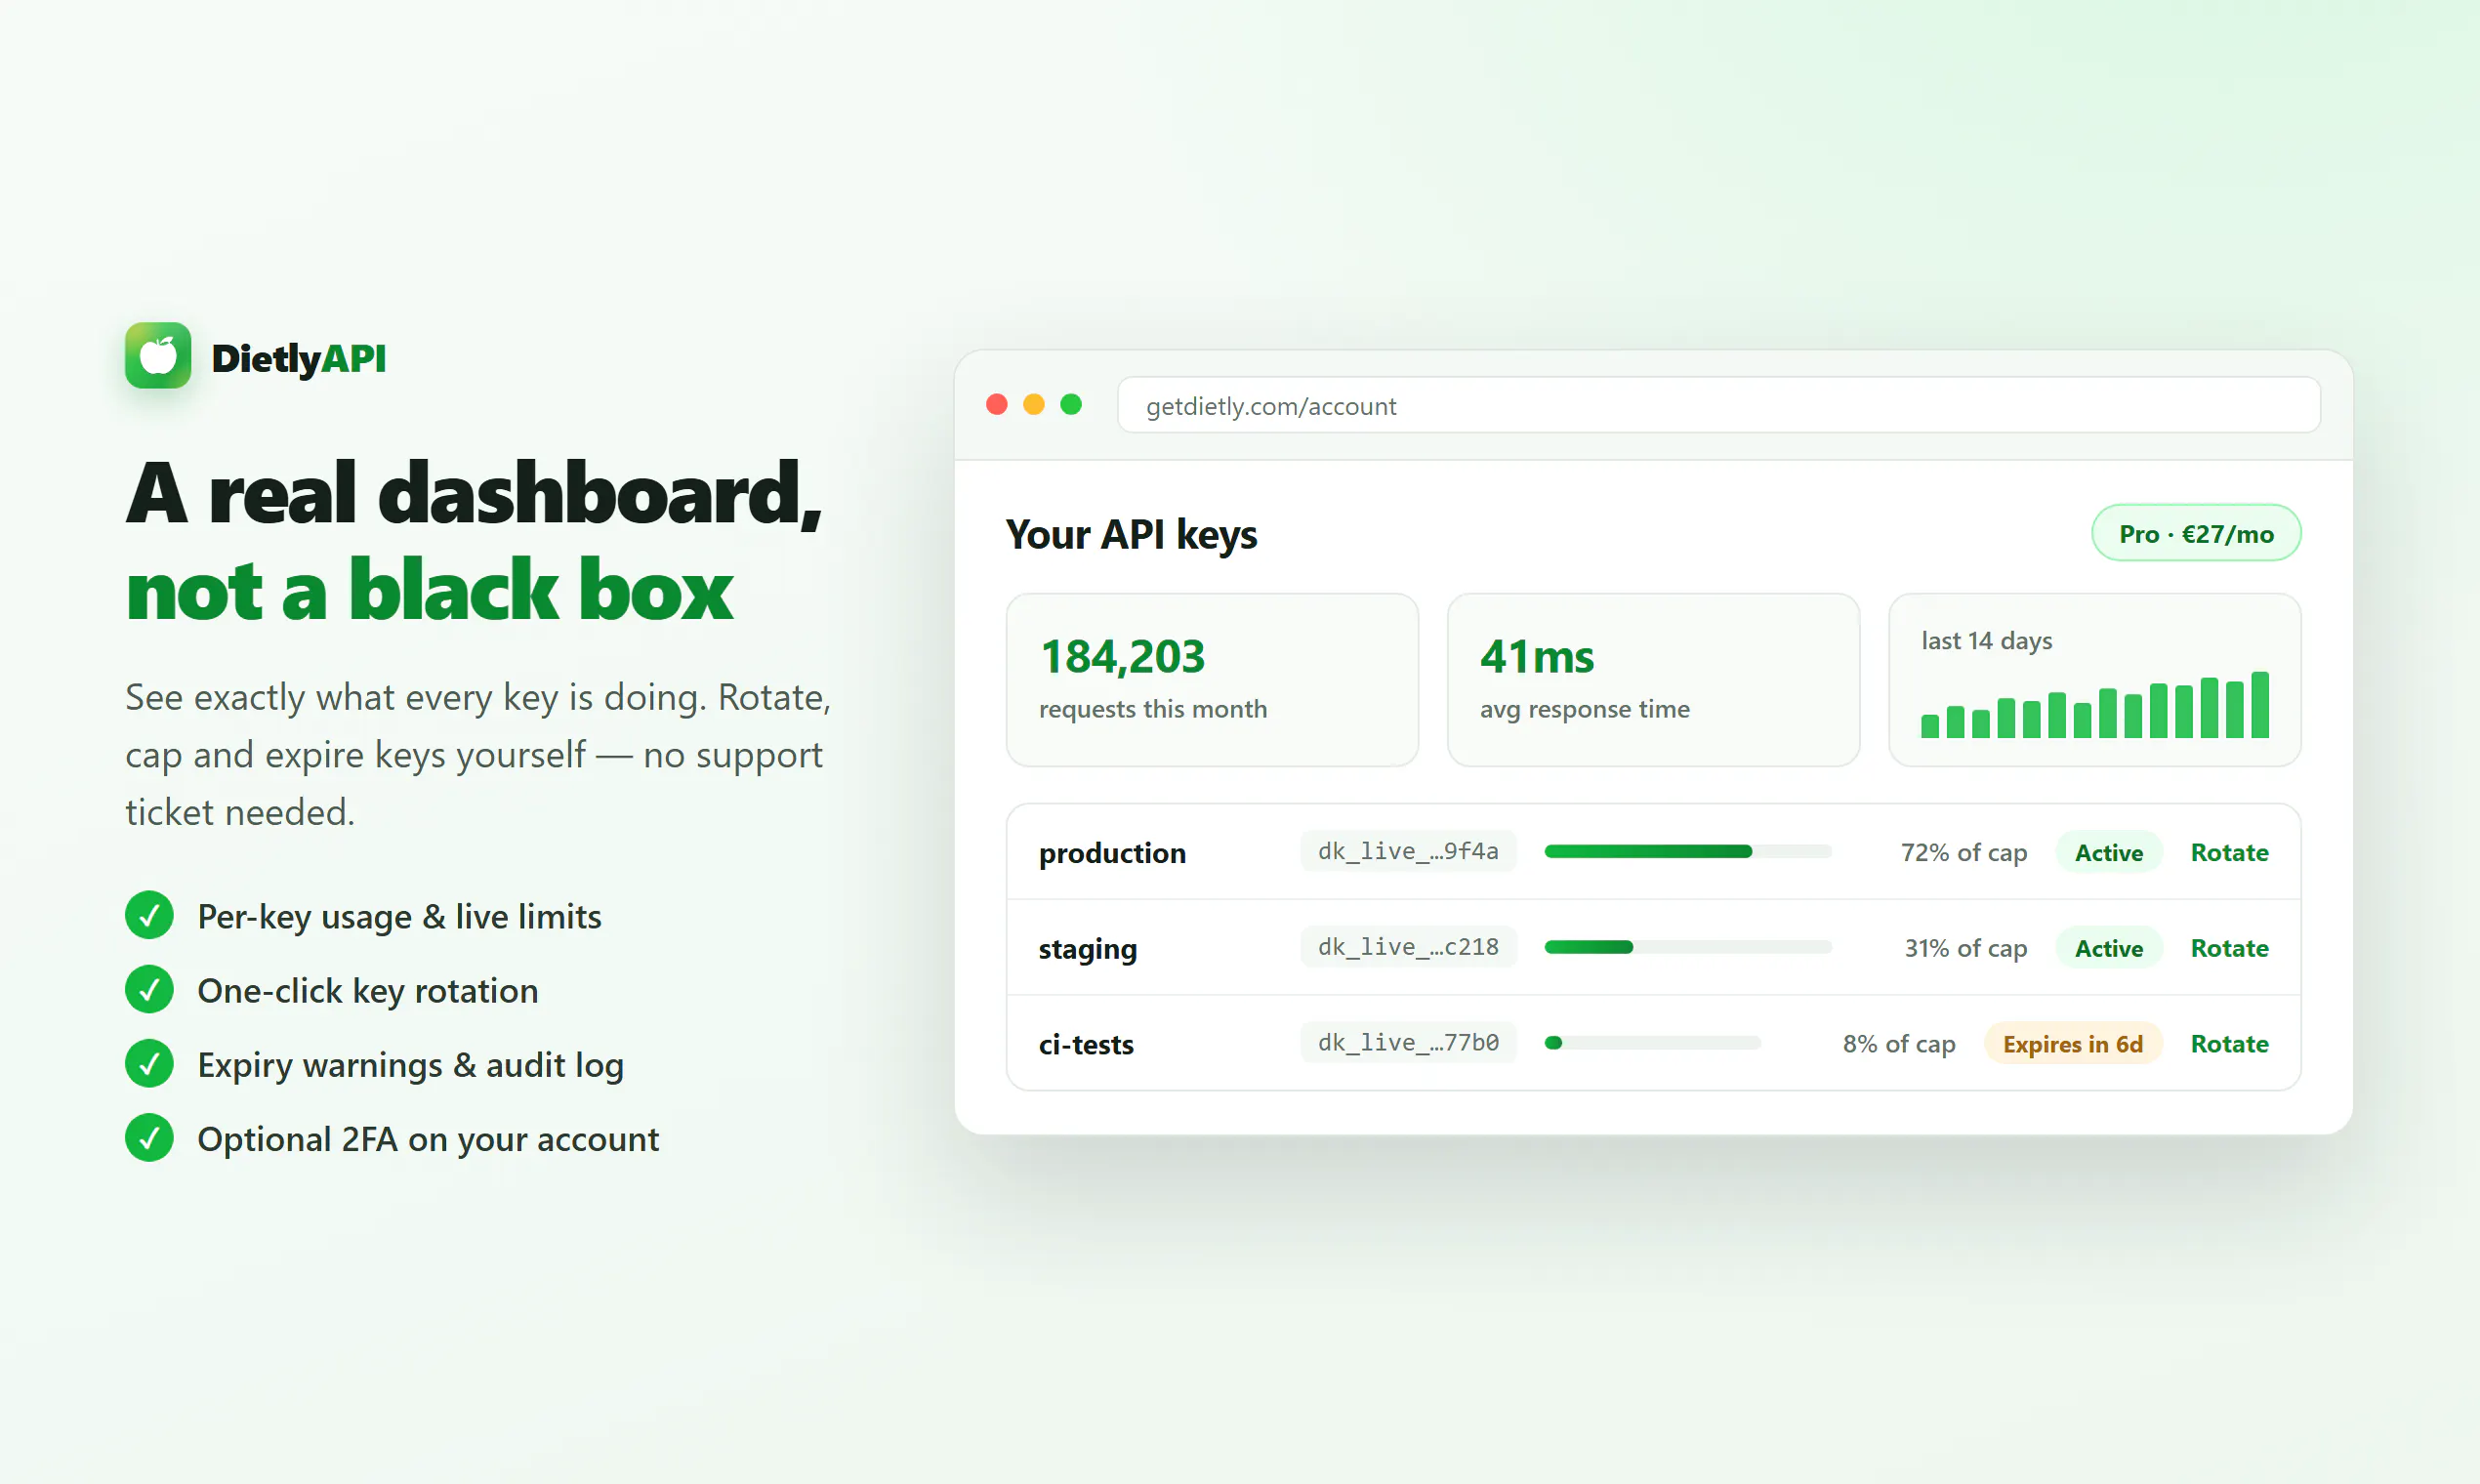Click the yellow window dot in the mockup
This screenshot has width=2480, height=1484.
(x=1033, y=404)
